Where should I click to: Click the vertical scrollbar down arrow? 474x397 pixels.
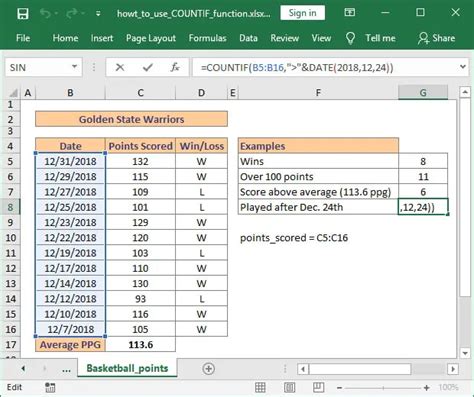(x=465, y=353)
